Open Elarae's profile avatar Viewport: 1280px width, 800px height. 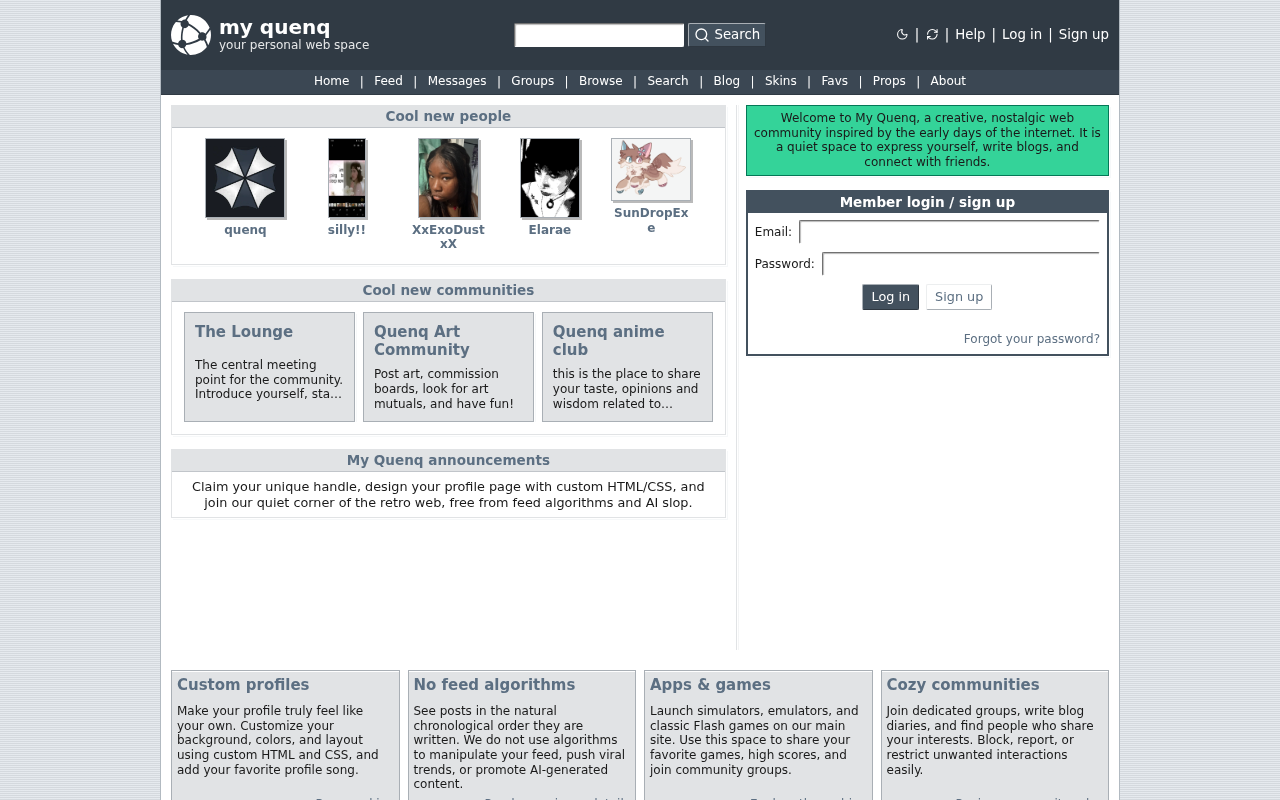(x=550, y=178)
